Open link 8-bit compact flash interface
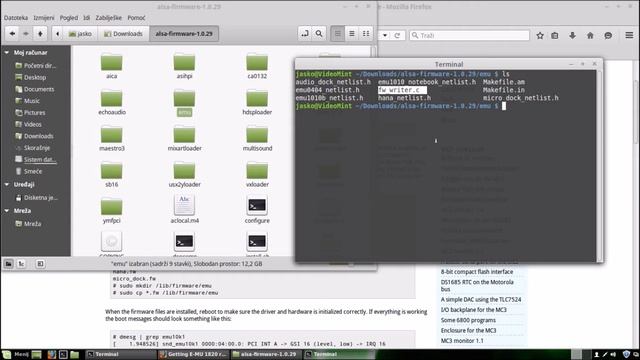This screenshot has height=360, width=640. click(x=477, y=272)
